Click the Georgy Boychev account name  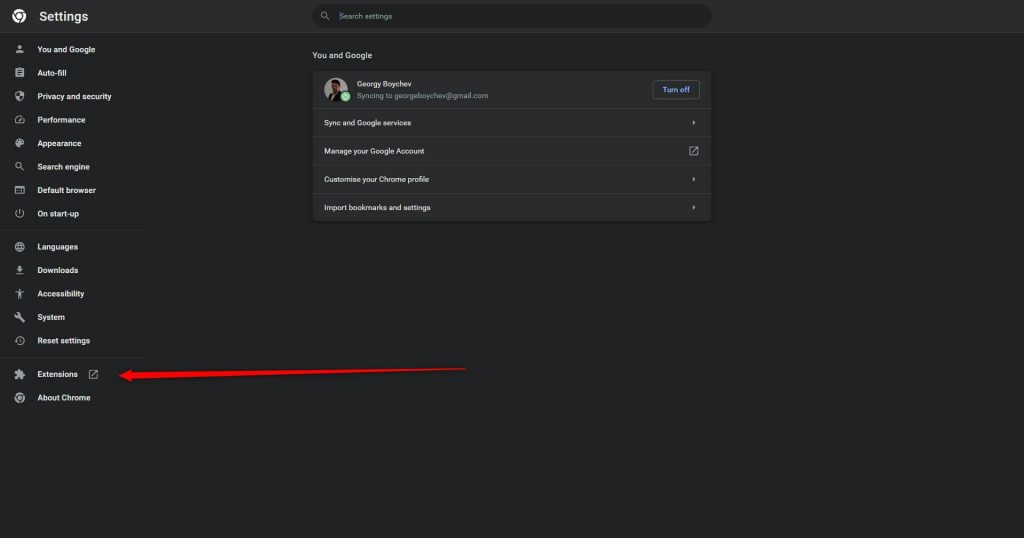tap(384, 84)
